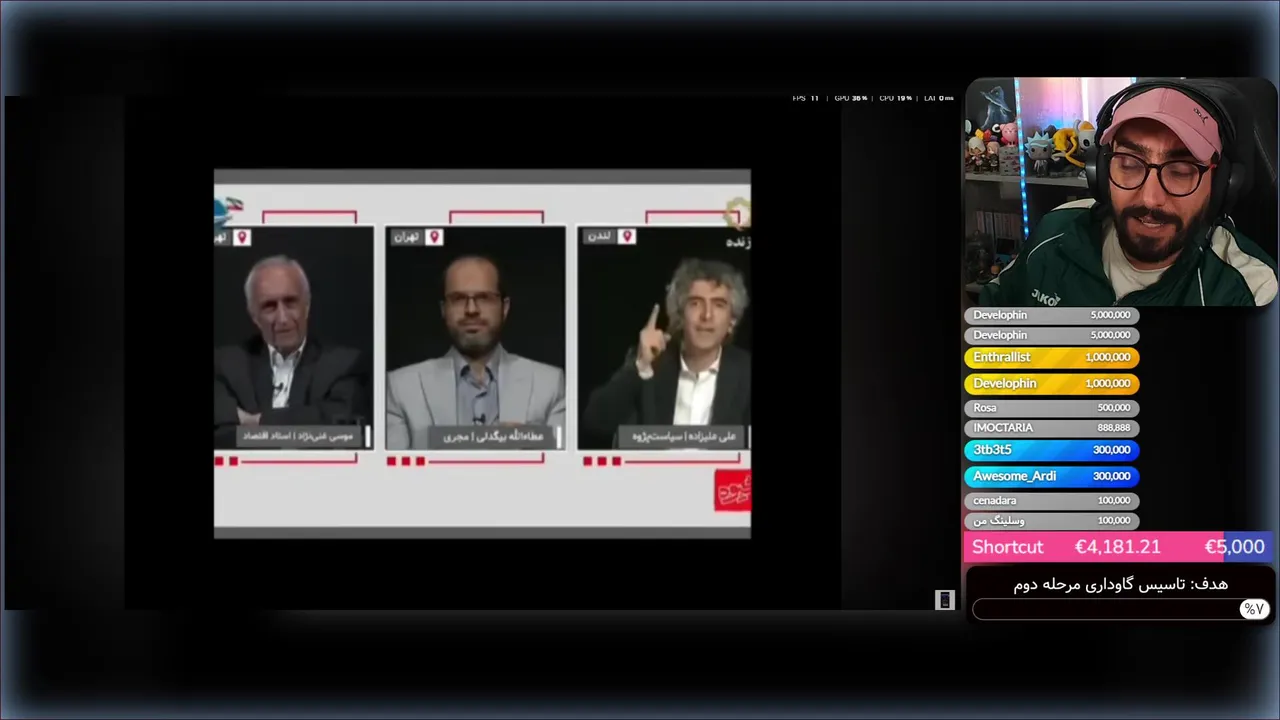Select the yellow Develophin 1,000,000 donor row
Viewport: 1280px width, 720px height.
point(1052,383)
